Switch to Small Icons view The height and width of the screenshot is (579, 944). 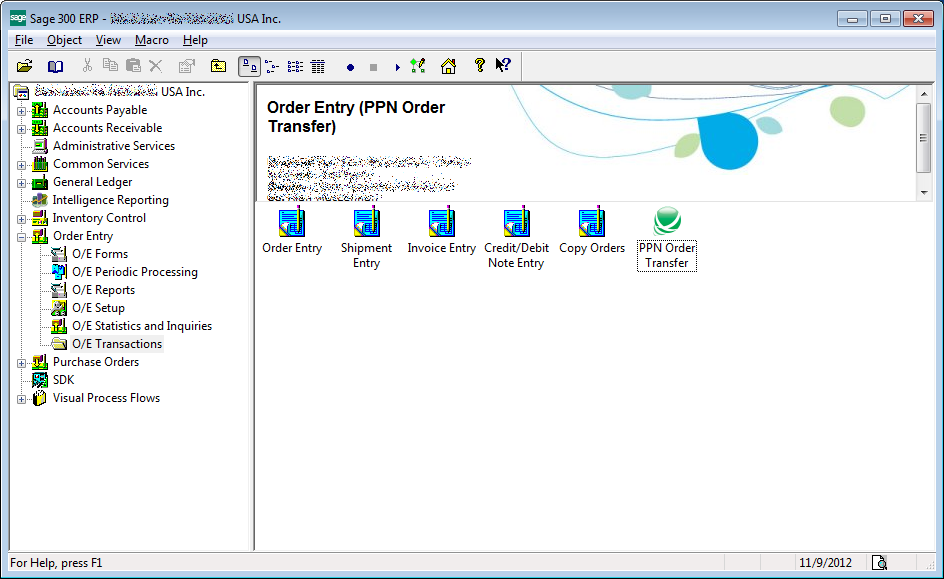point(272,66)
